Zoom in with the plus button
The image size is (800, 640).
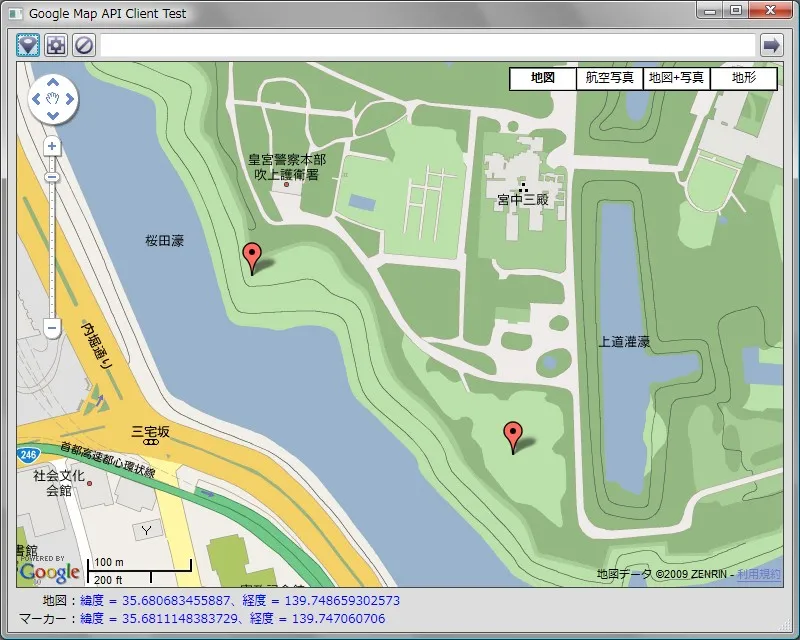[x=53, y=146]
